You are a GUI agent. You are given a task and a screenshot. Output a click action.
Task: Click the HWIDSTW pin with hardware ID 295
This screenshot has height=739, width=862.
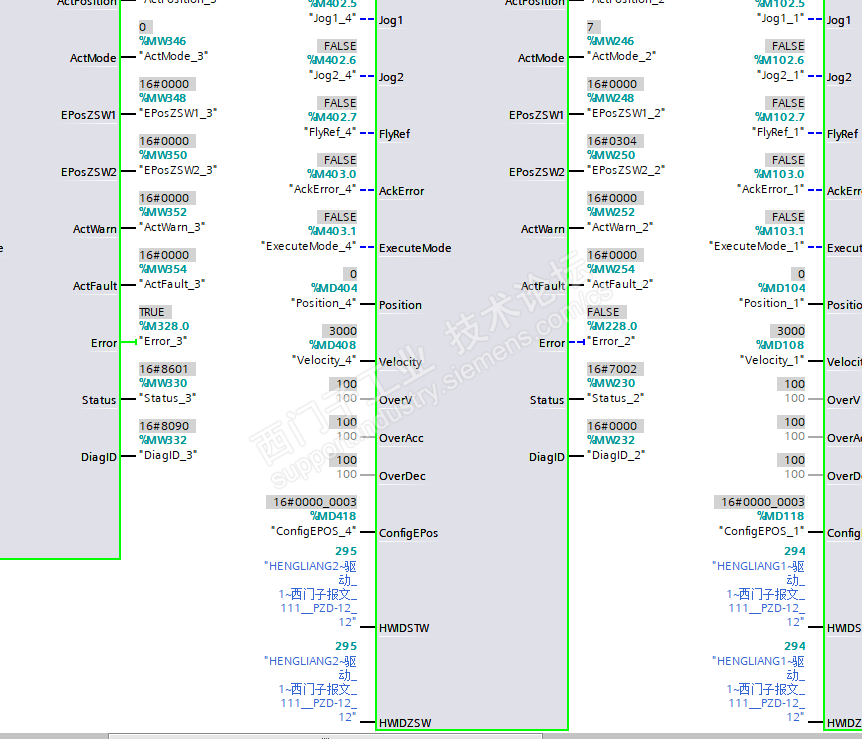[x=404, y=628]
